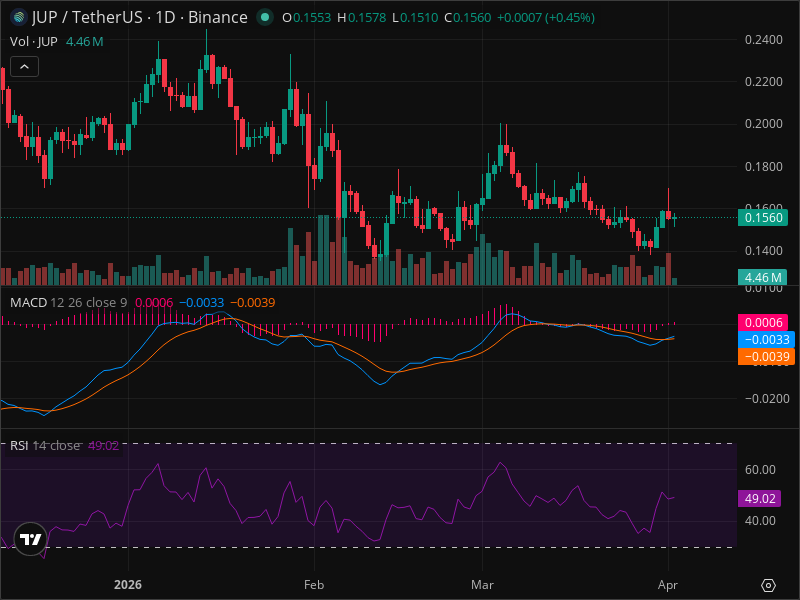Screen dimensions: 800x600
Task: Select the Vol · JUP indicator legend
Action: 34,41
